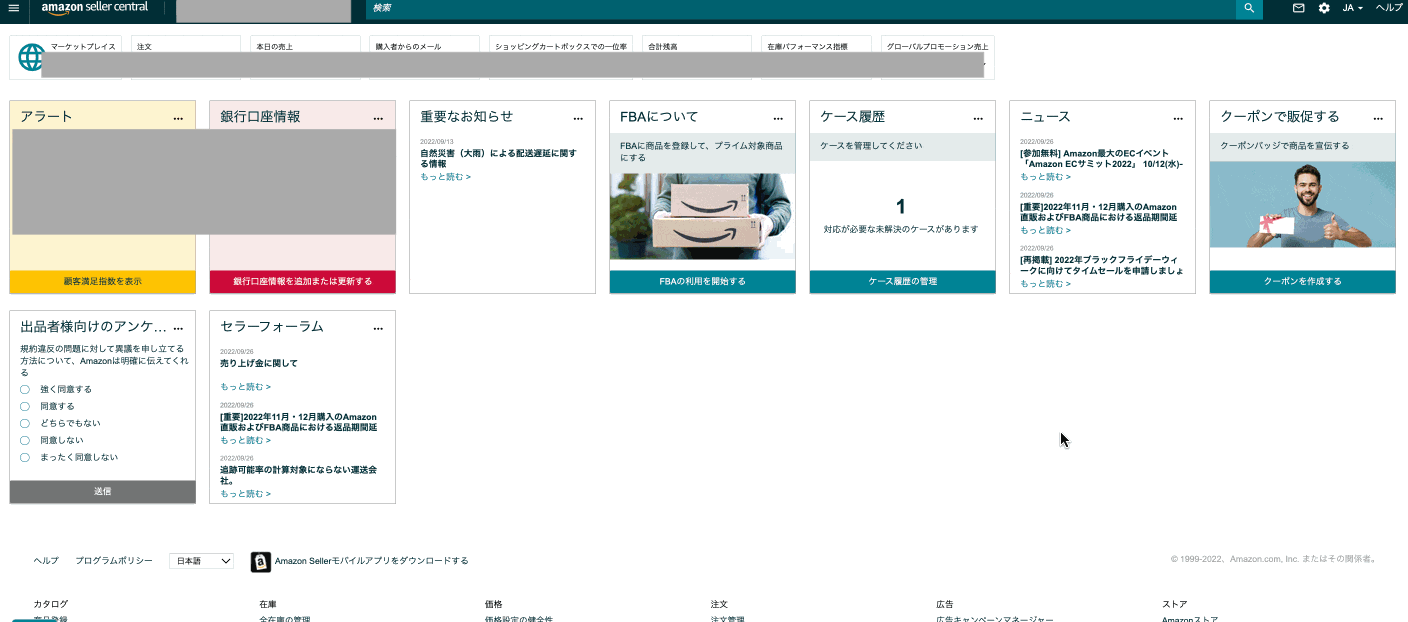Open the messages inbox via the envelope icon
This screenshot has height=622, width=1408.
coord(1298,9)
